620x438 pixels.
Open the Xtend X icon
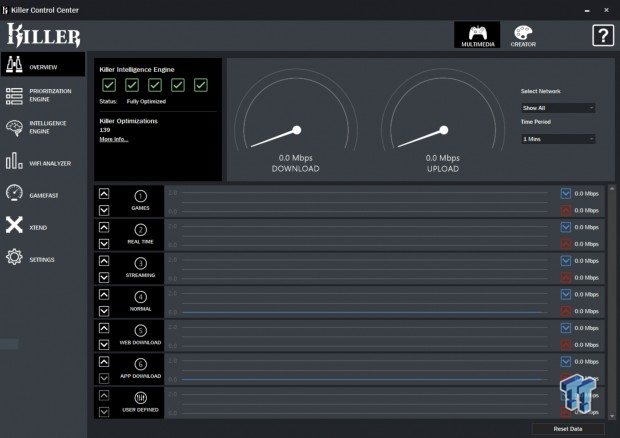[x=14, y=225]
